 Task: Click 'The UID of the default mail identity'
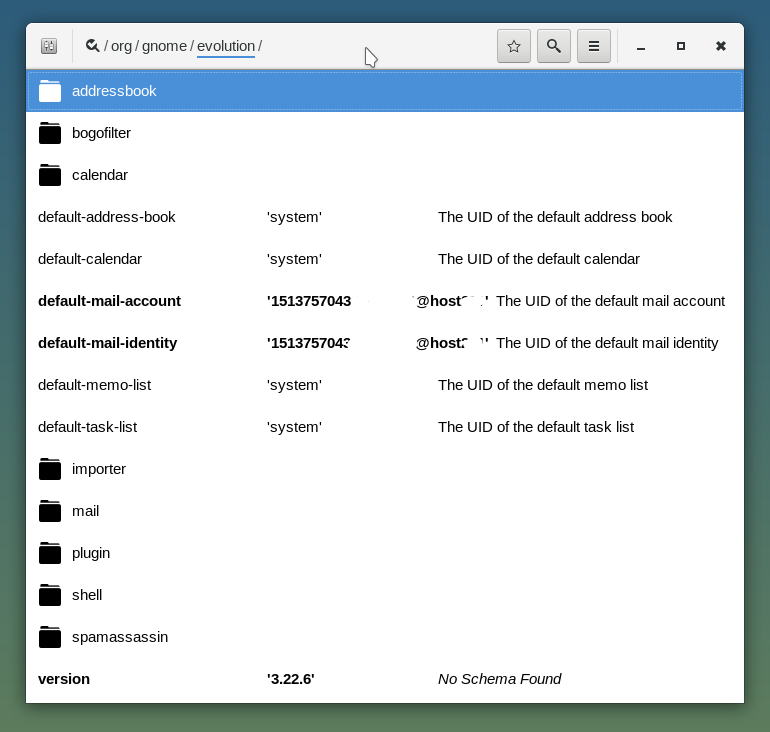point(607,343)
